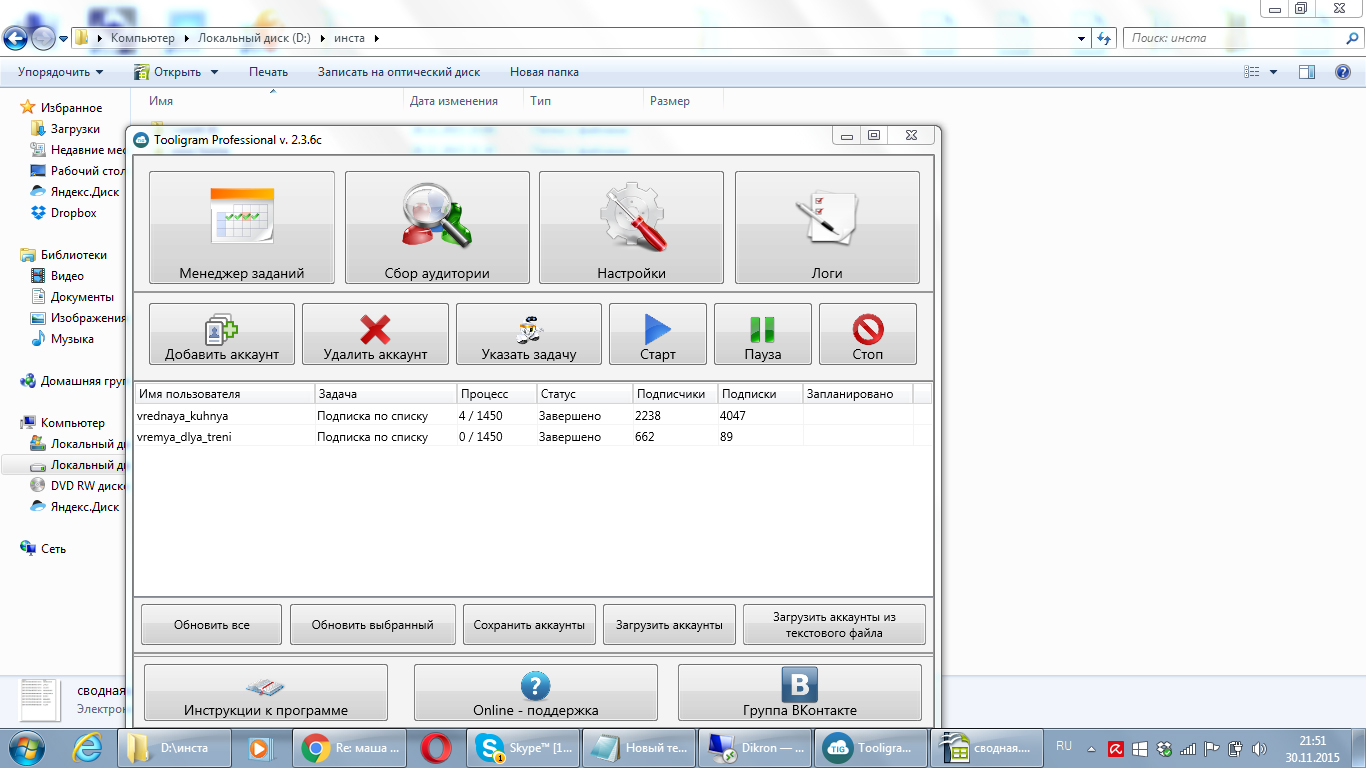Sort by Имя пользователя column header
1366x768 pixels.
coord(225,394)
